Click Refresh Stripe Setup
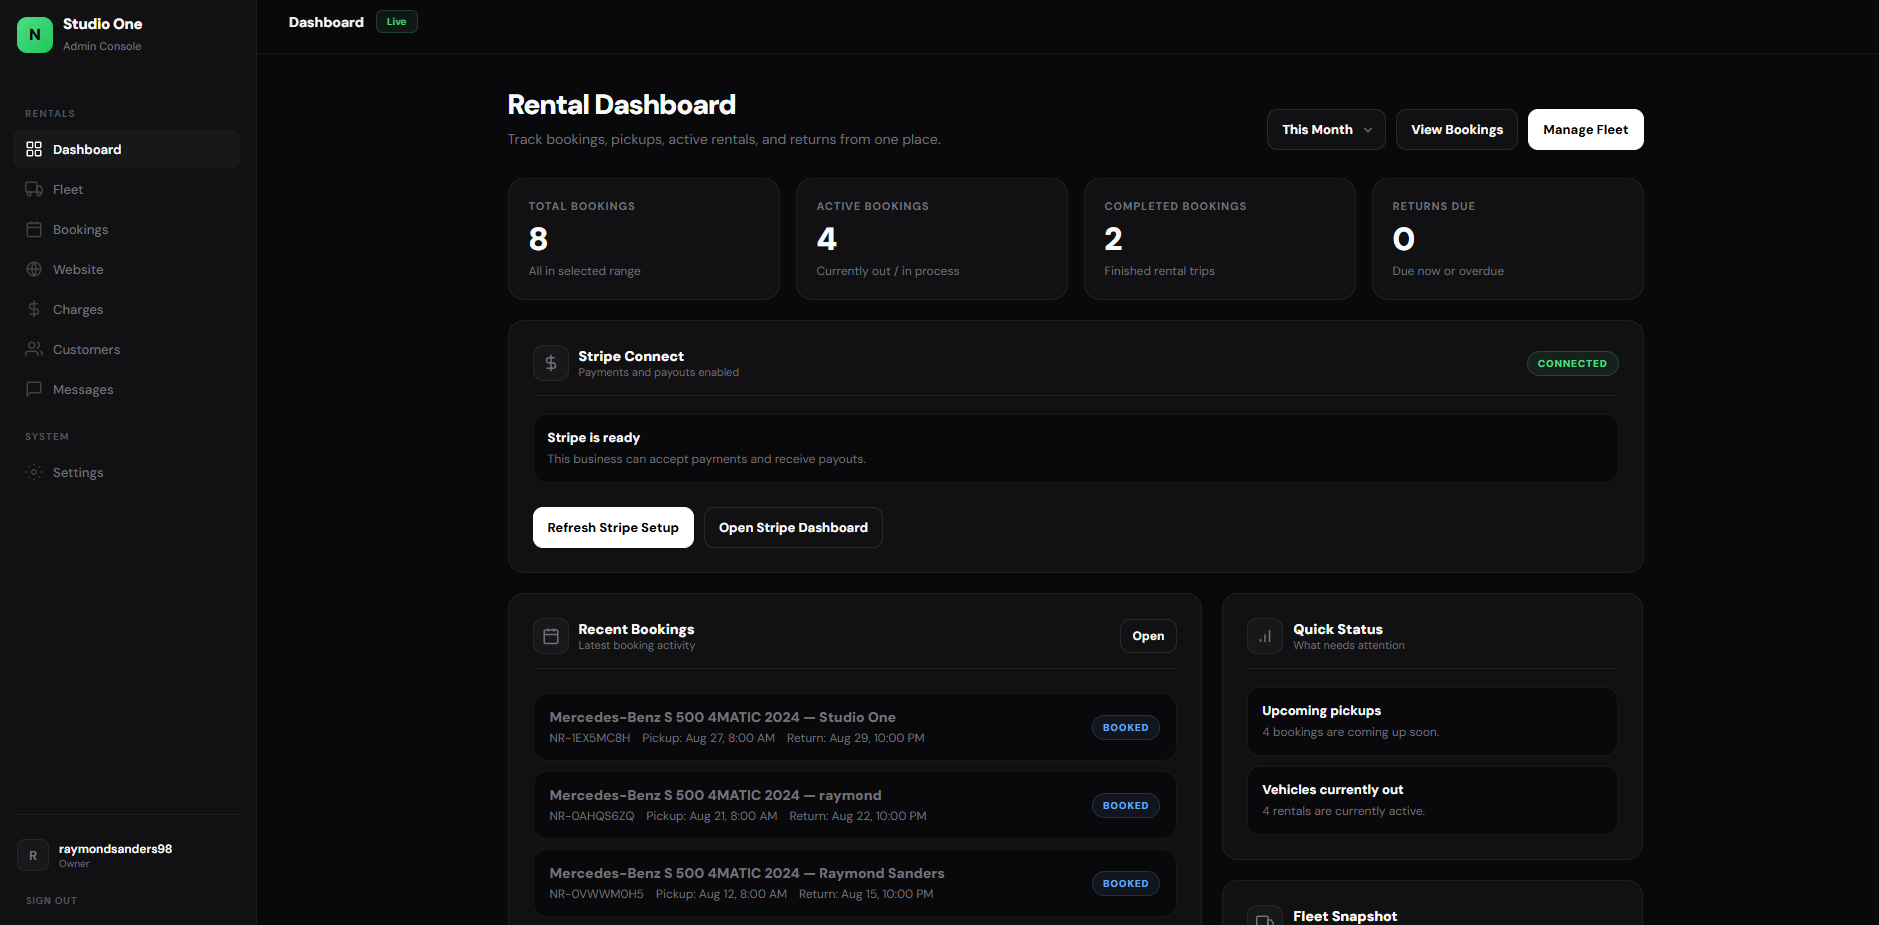The image size is (1879, 925). (613, 528)
